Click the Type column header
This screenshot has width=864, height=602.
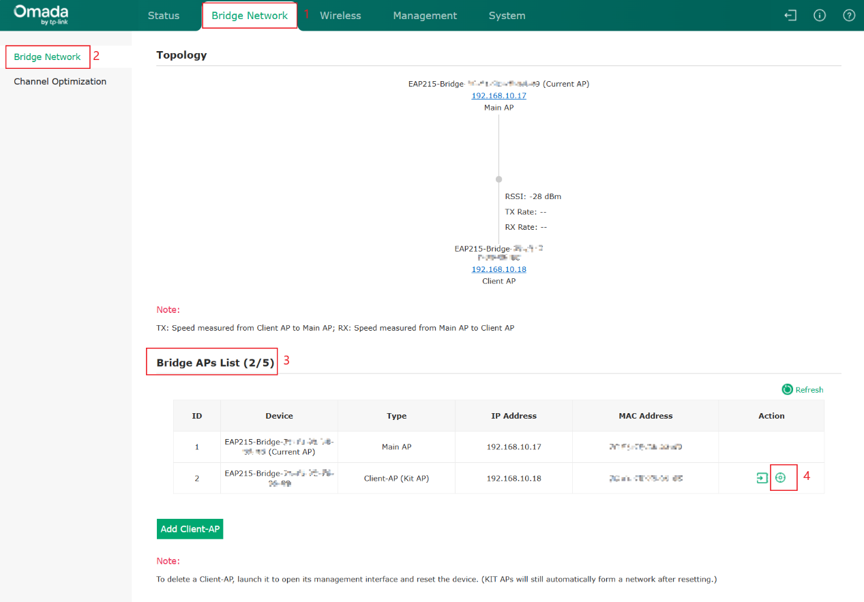[397, 416]
